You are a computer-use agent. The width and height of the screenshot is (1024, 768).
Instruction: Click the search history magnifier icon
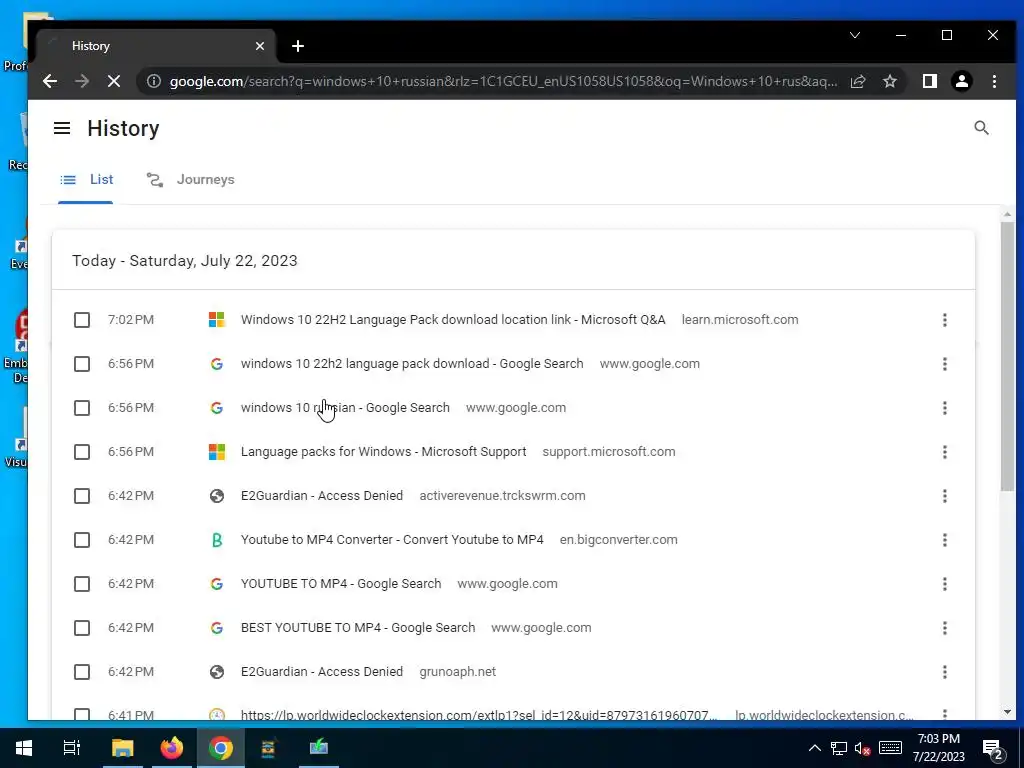coord(981,128)
